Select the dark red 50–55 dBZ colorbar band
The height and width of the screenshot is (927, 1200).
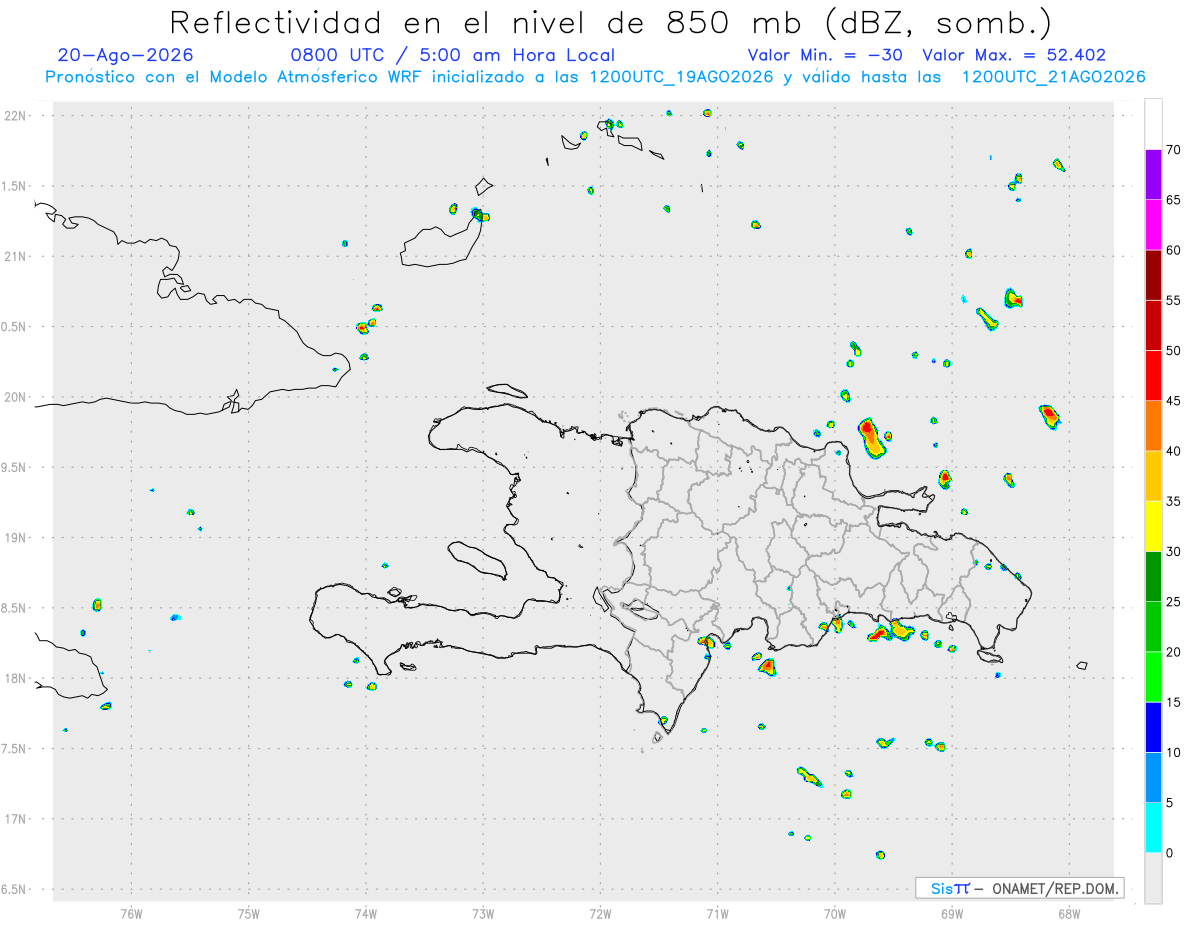[x=1153, y=326]
